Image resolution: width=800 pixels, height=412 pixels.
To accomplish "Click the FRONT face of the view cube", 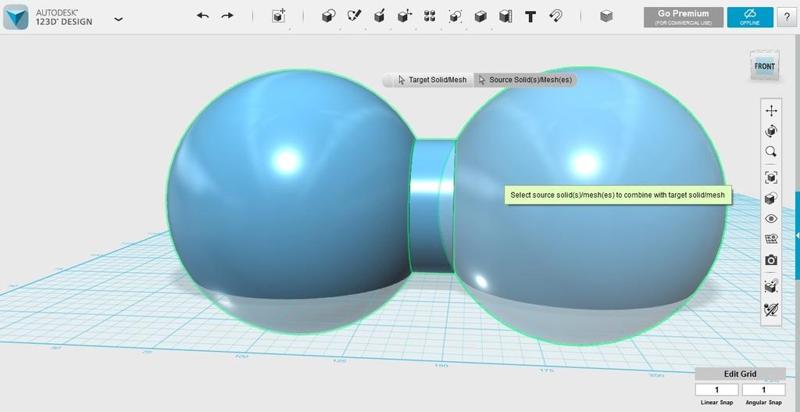I will pos(764,66).
